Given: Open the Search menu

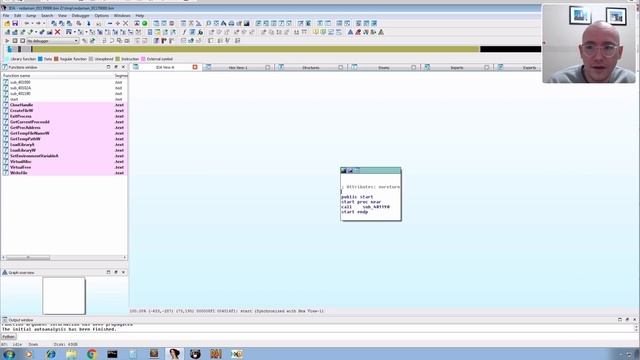Looking at the screenshot, I should point(47,16).
